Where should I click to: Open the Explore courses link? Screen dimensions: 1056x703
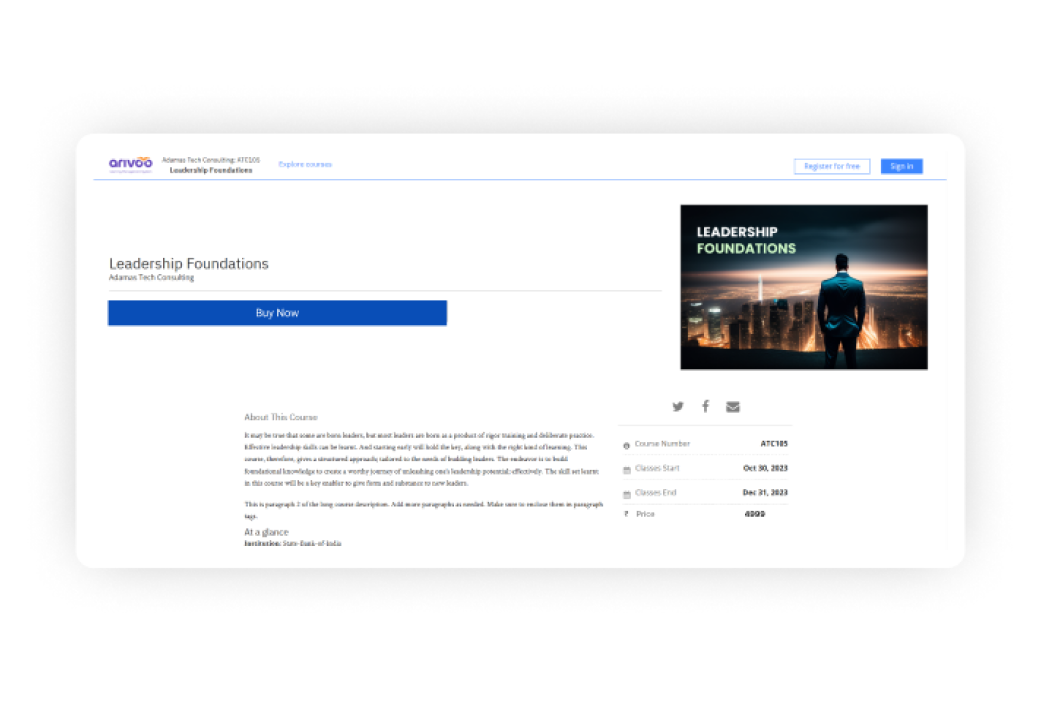pyautogui.click(x=305, y=164)
